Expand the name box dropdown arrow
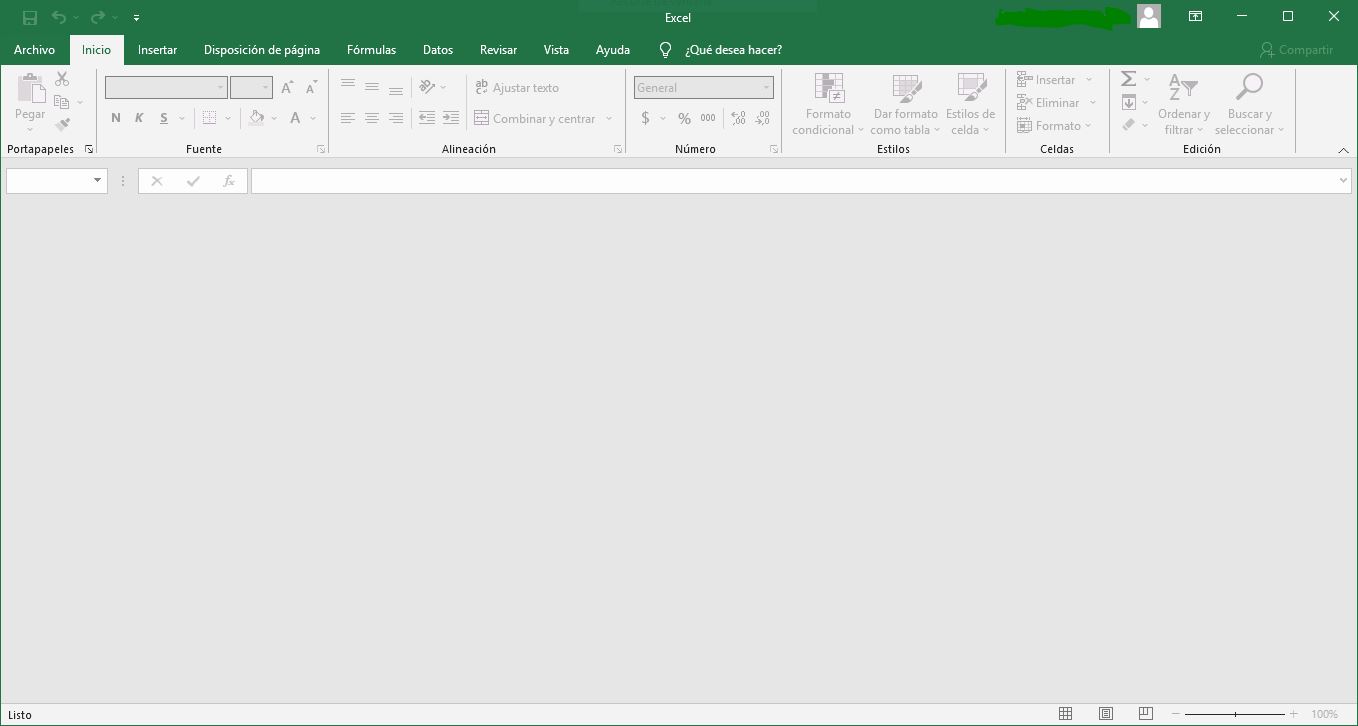Image resolution: width=1358 pixels, height=726 pixels. tap(97, 181)
